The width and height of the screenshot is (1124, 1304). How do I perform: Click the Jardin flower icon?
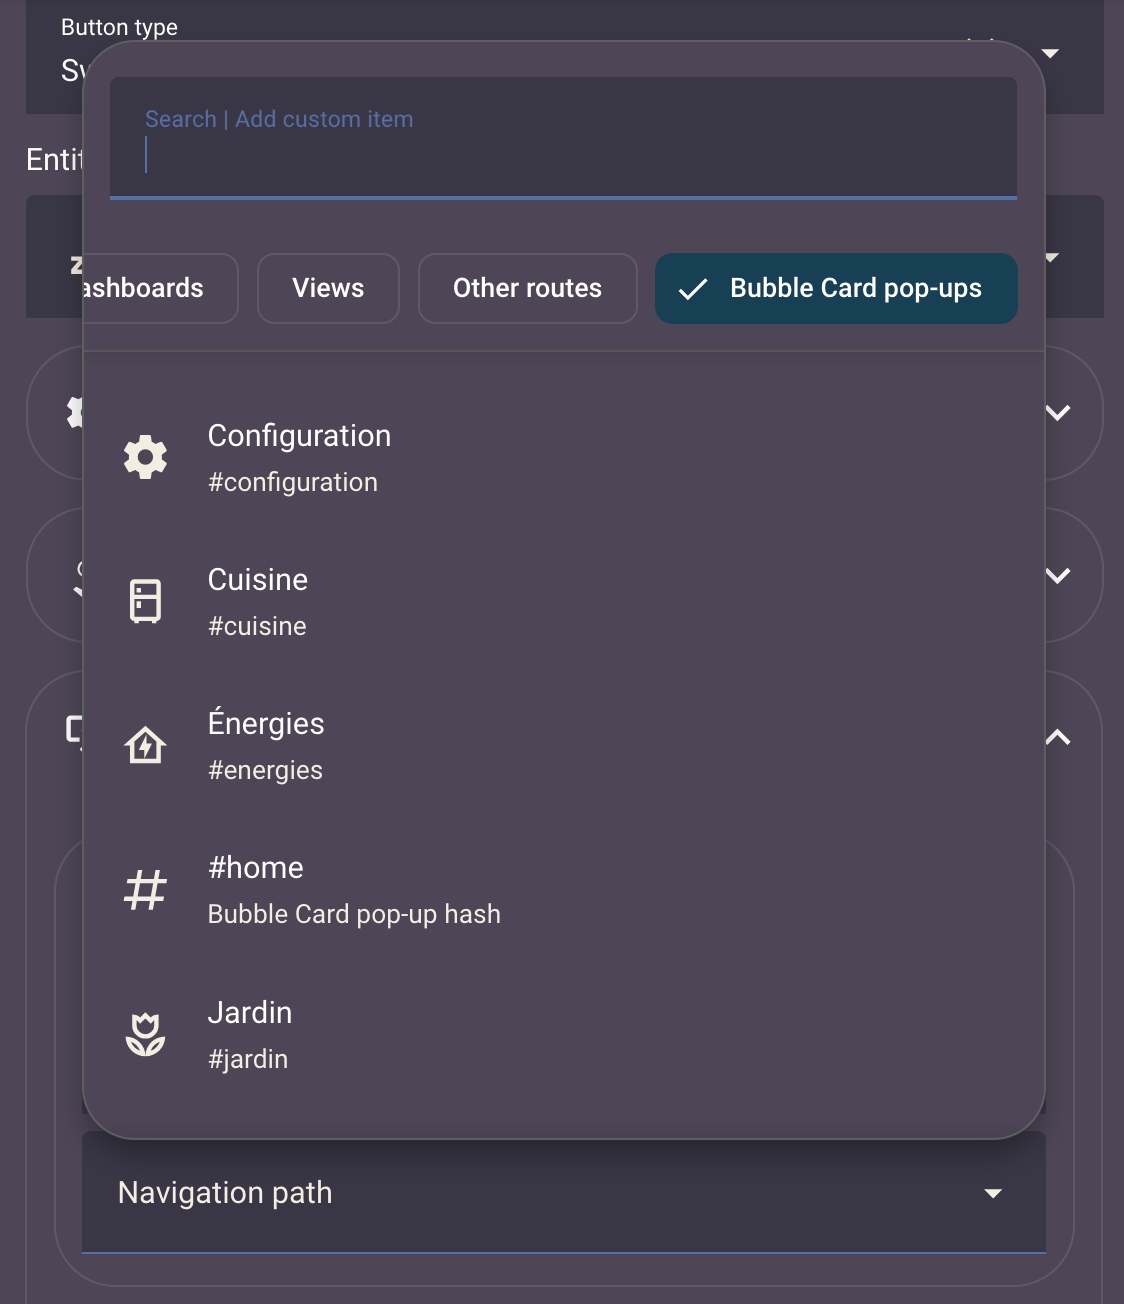tap(145, 1035)
